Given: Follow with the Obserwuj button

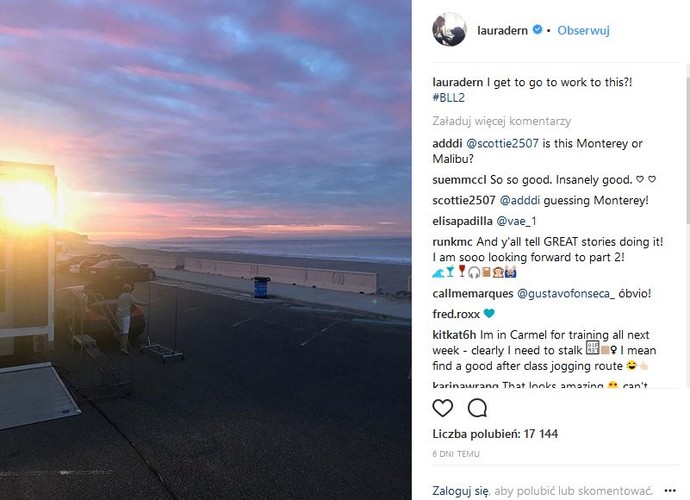Looking at the screenshot, I should 583,31.
